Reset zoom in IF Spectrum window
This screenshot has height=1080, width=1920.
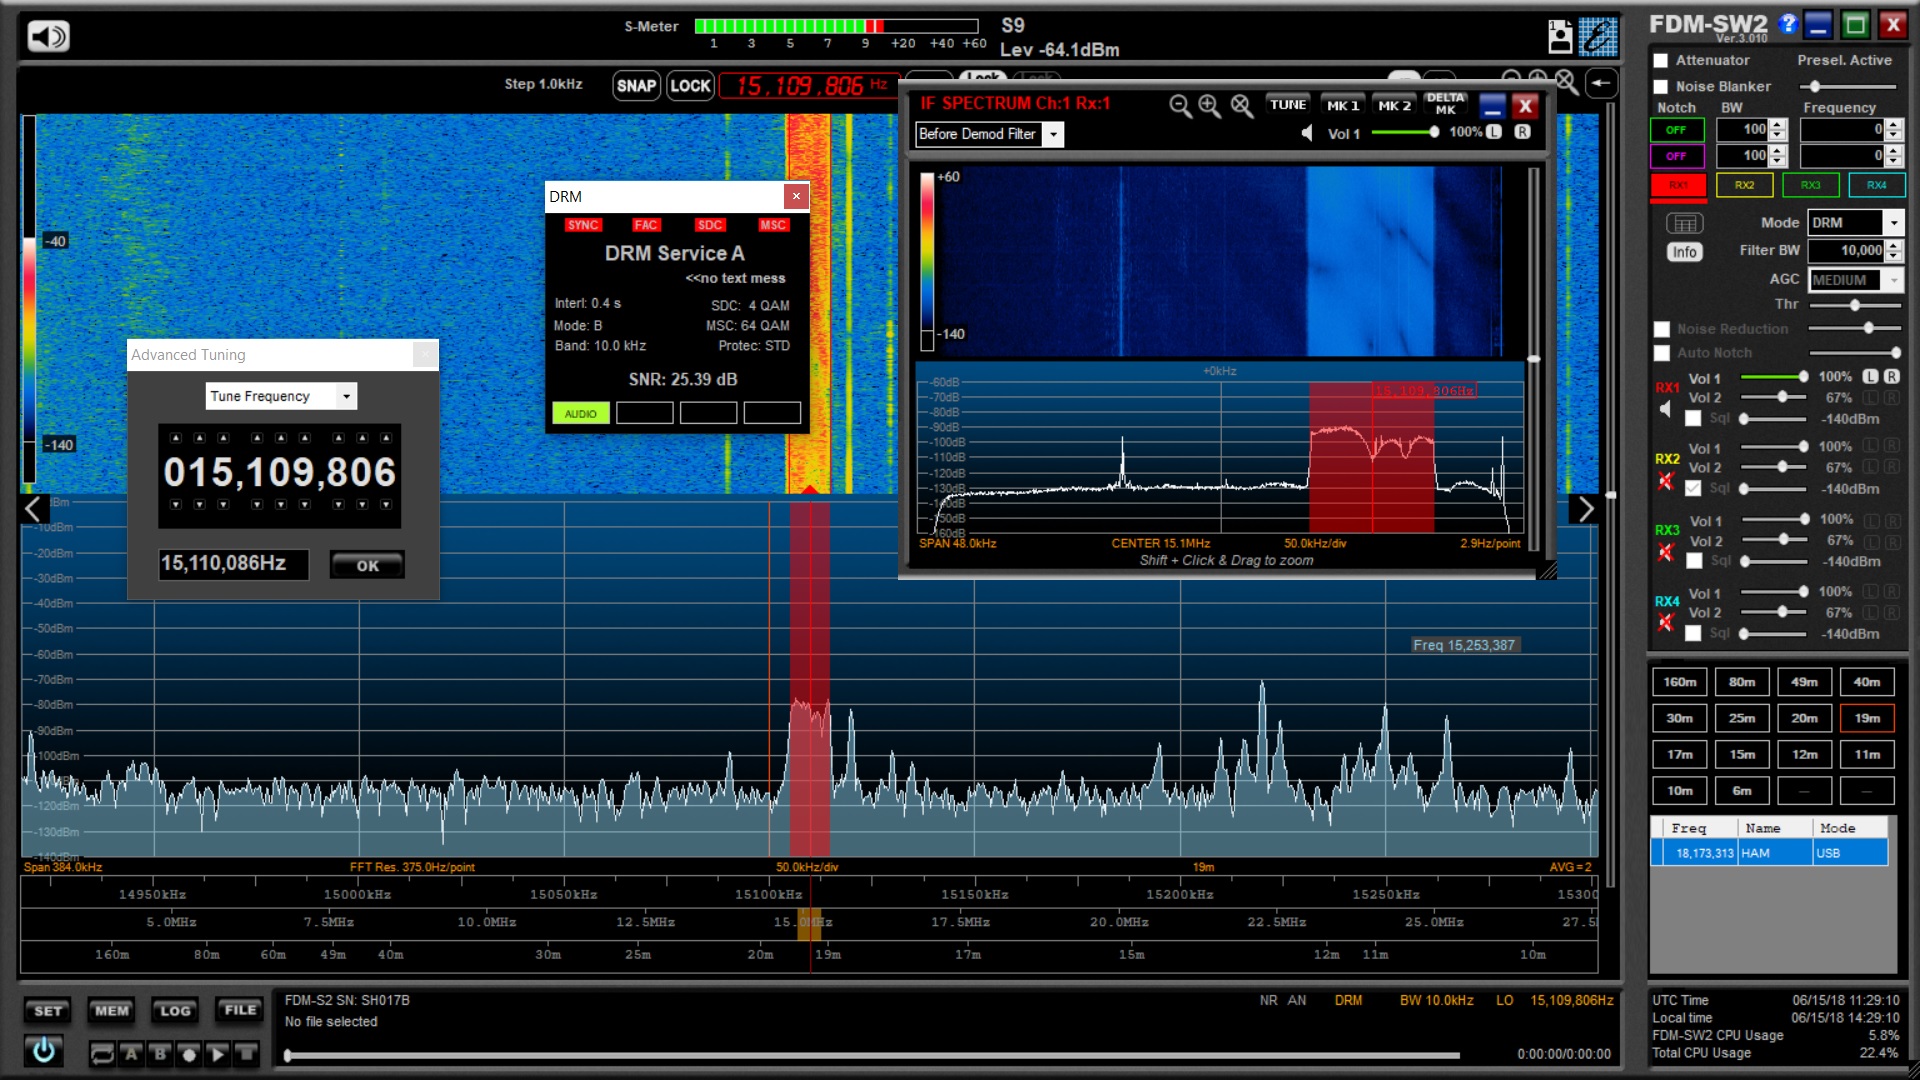click(x=1241, y=106)
